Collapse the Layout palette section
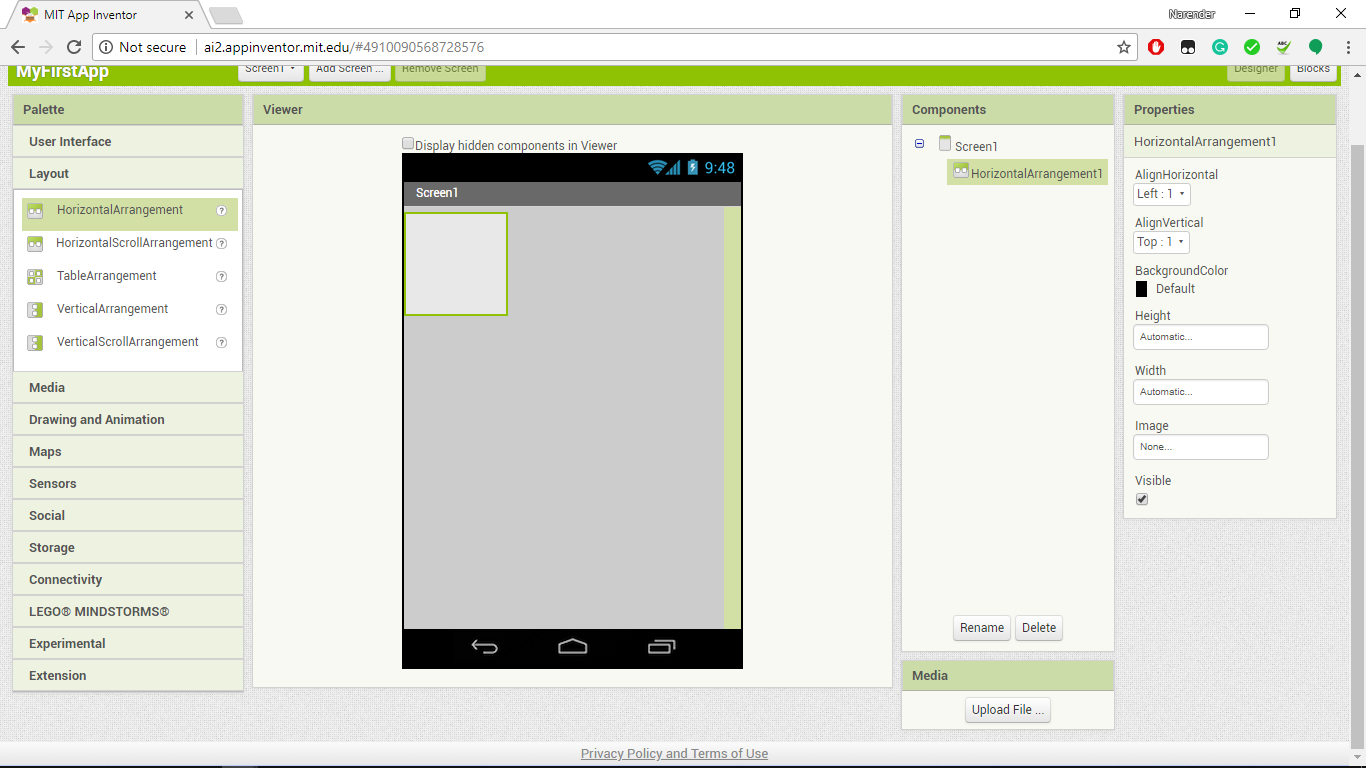 tap(128, 174)
